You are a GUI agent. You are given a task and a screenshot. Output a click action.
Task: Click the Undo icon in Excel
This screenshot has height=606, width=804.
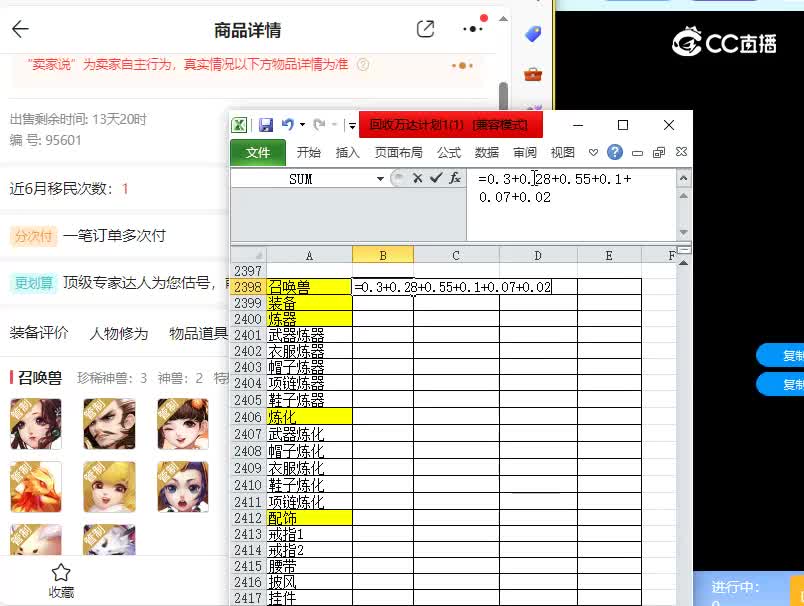click(x=288, y=124)
